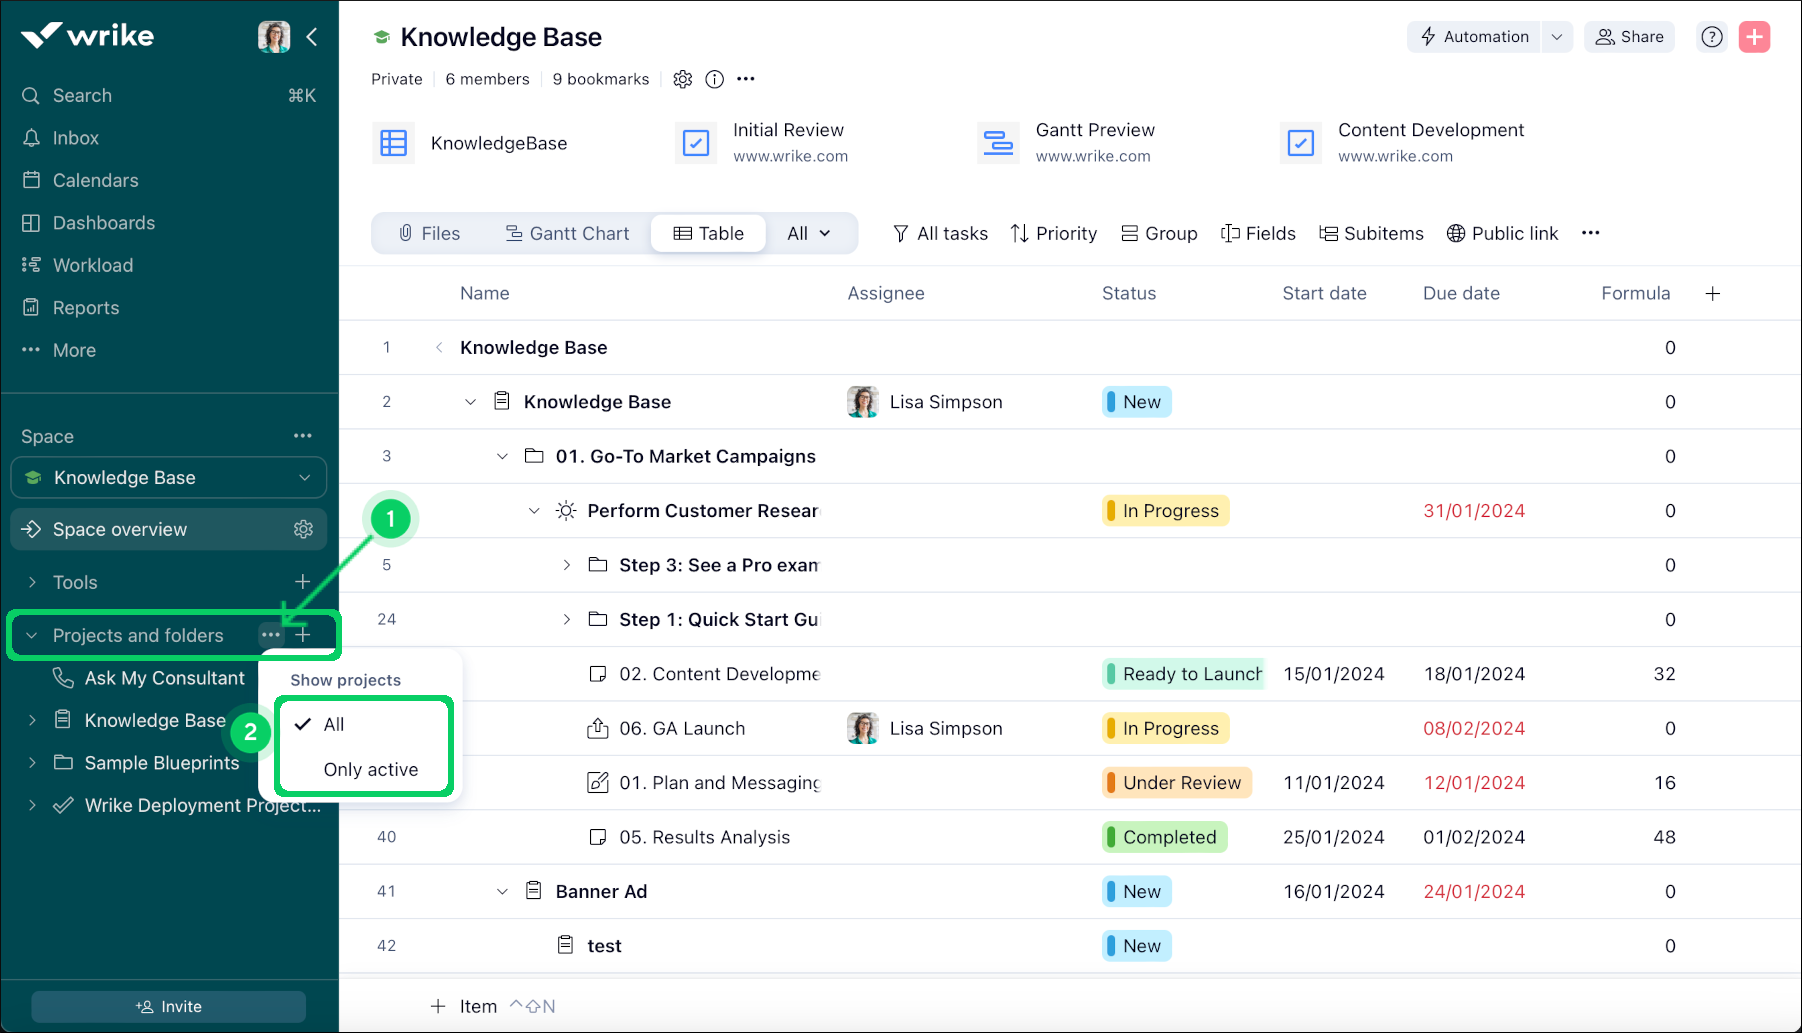This screenshot has height=1033, width=1802.
Task: Open the Initial Review bookmark checkbox icon
Action: pos(696,143)
